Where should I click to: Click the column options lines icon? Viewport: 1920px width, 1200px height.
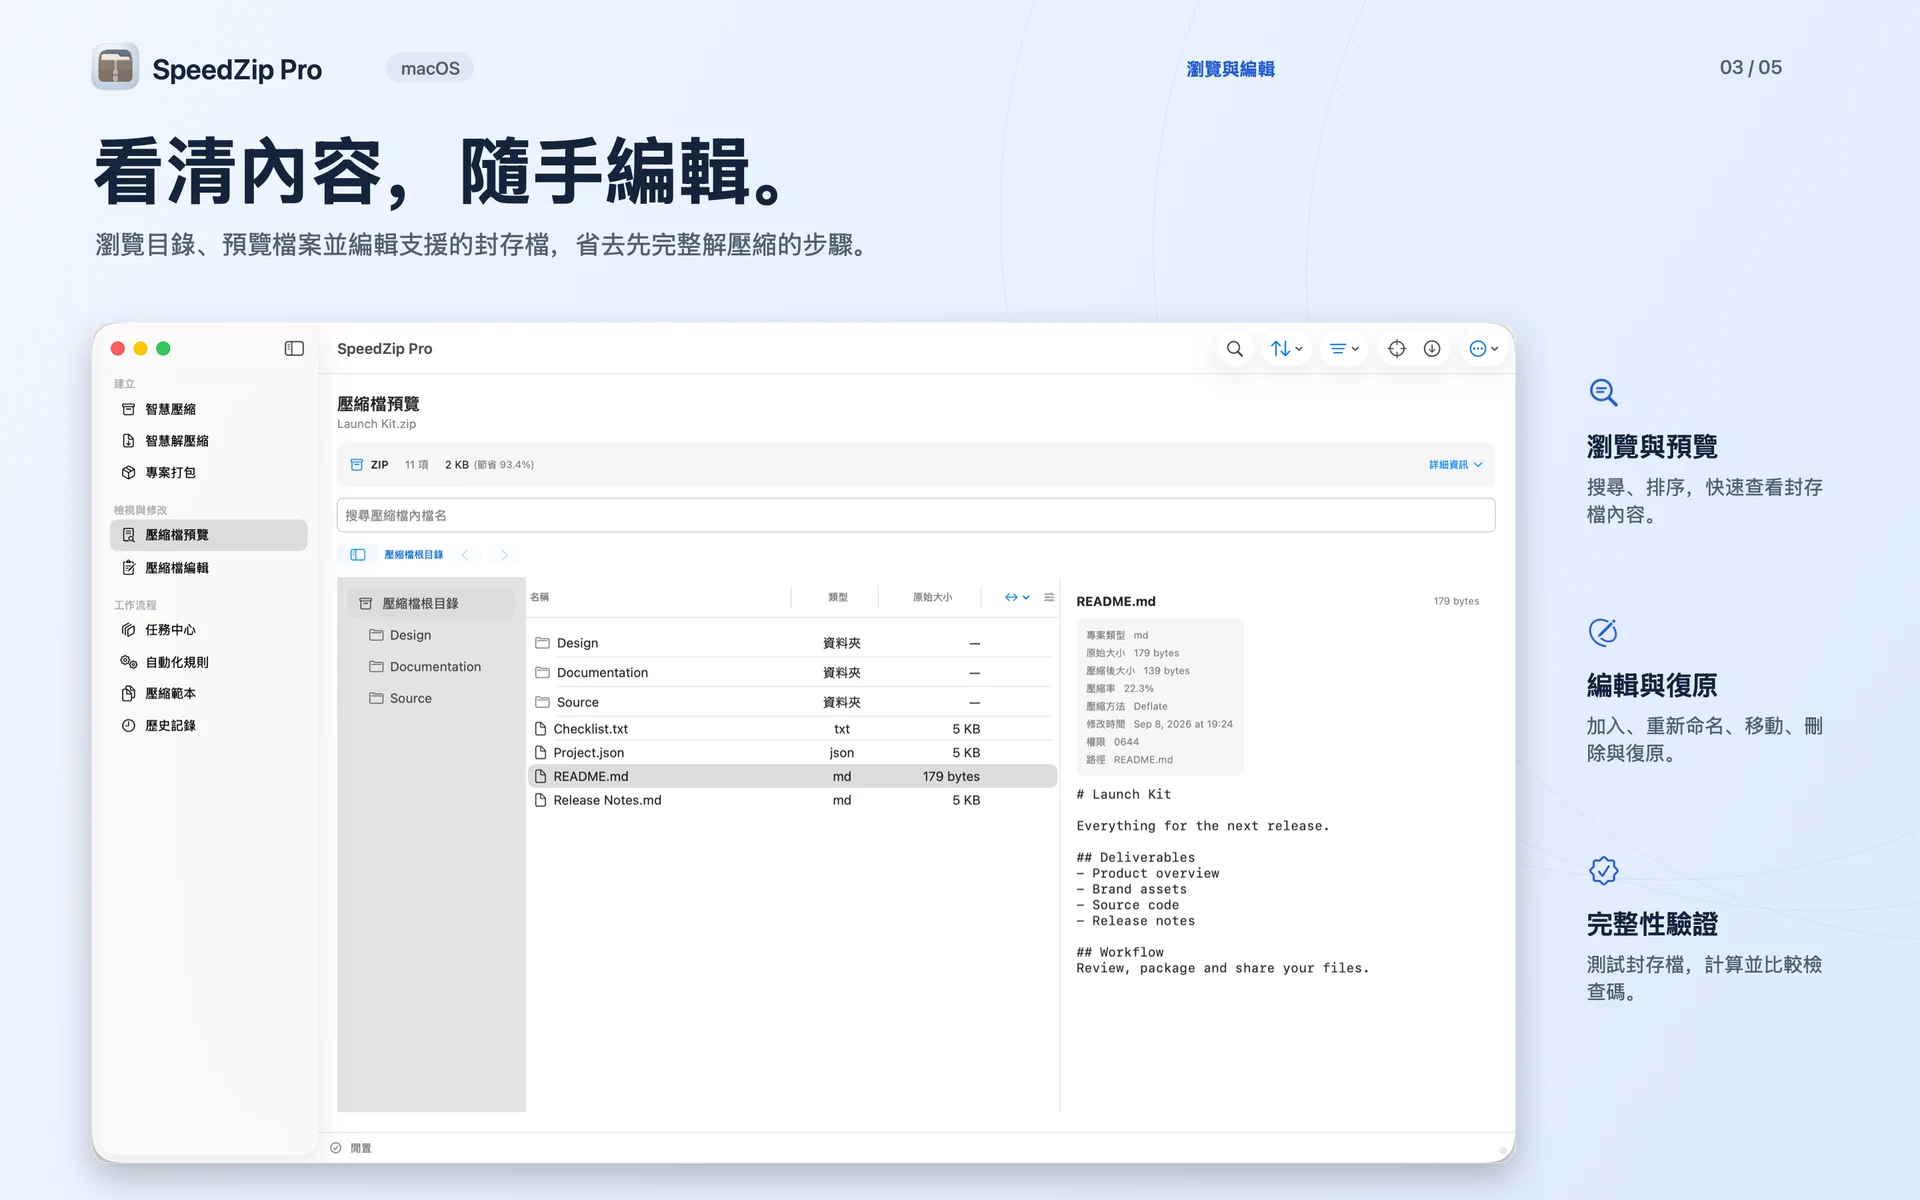pyautogui.click(x=1049, y=597)
